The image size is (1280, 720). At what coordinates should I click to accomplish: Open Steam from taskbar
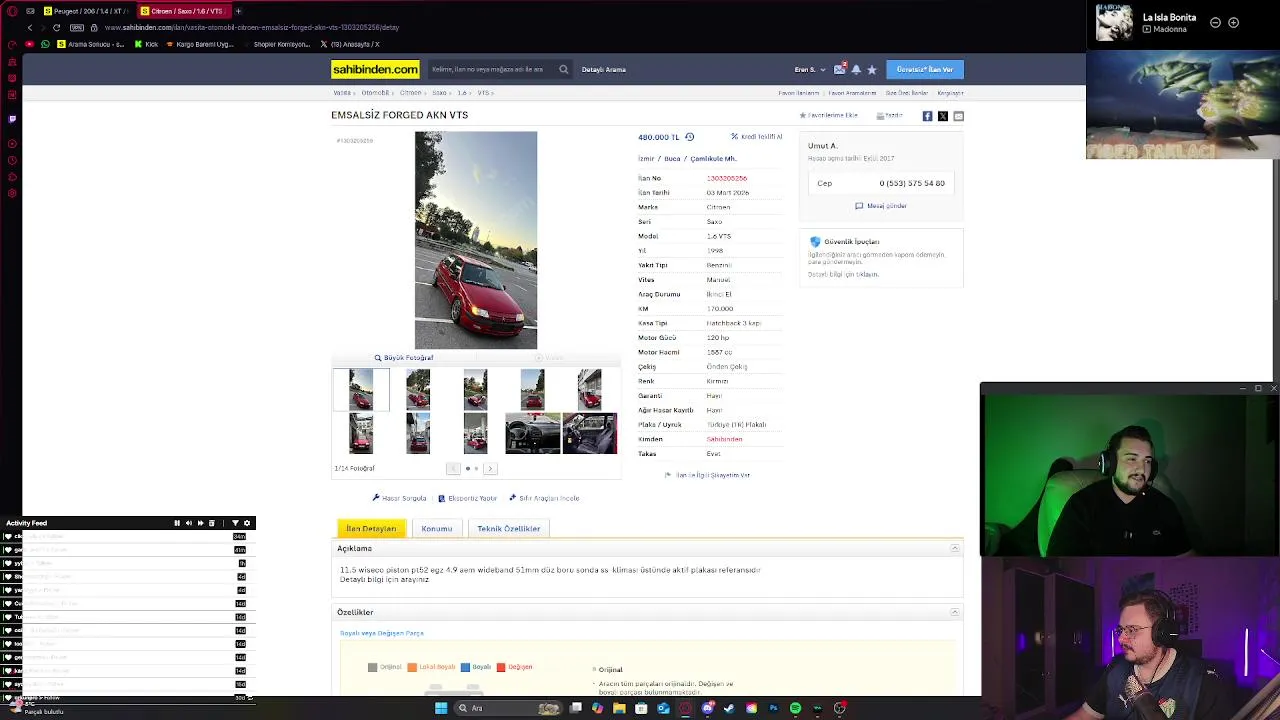click(x=729, y=708)
